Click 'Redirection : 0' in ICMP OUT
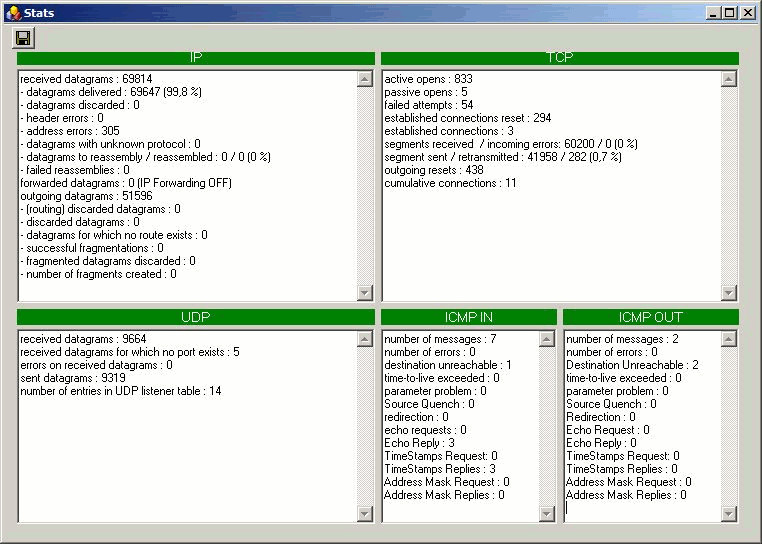 click(601, 417)
